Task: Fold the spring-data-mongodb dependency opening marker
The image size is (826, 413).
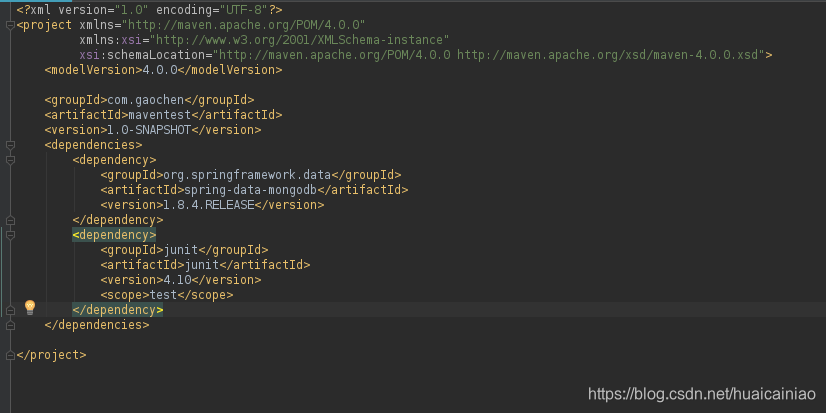Action: [10, 160]
